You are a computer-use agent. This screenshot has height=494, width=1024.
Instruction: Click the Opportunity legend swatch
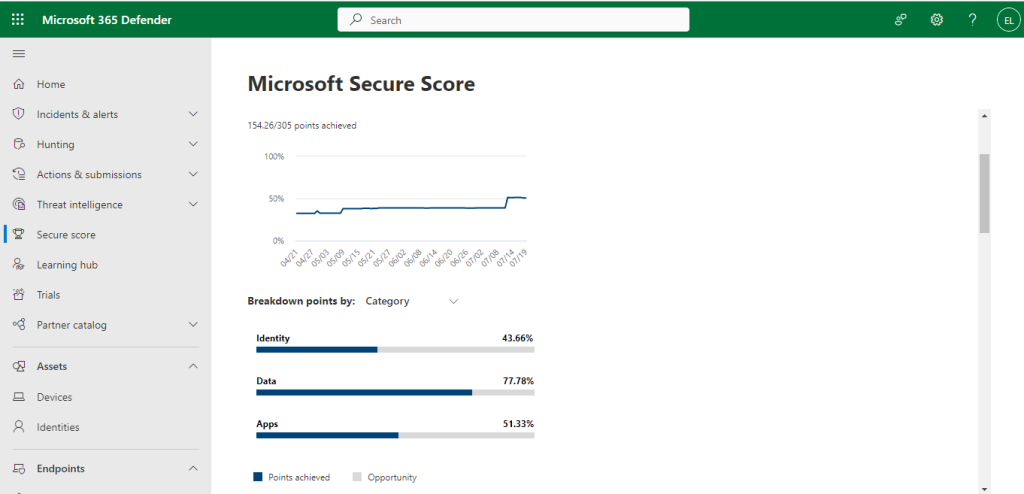pos(357,477)
